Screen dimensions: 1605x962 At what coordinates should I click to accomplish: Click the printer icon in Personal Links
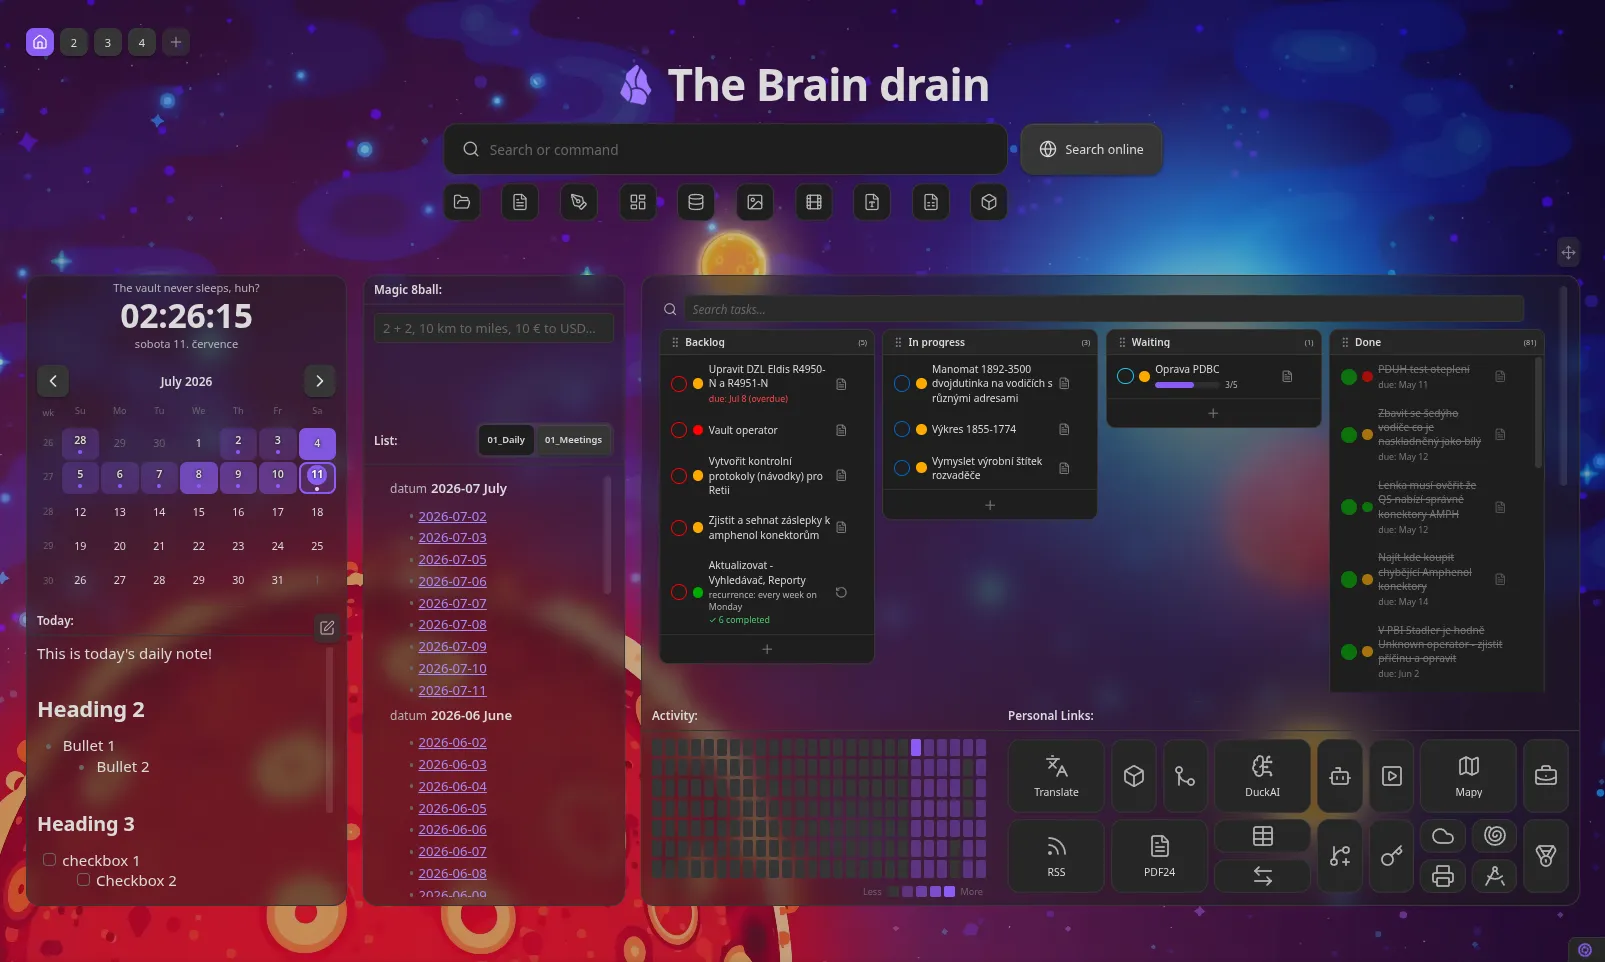pos(1443,876)
